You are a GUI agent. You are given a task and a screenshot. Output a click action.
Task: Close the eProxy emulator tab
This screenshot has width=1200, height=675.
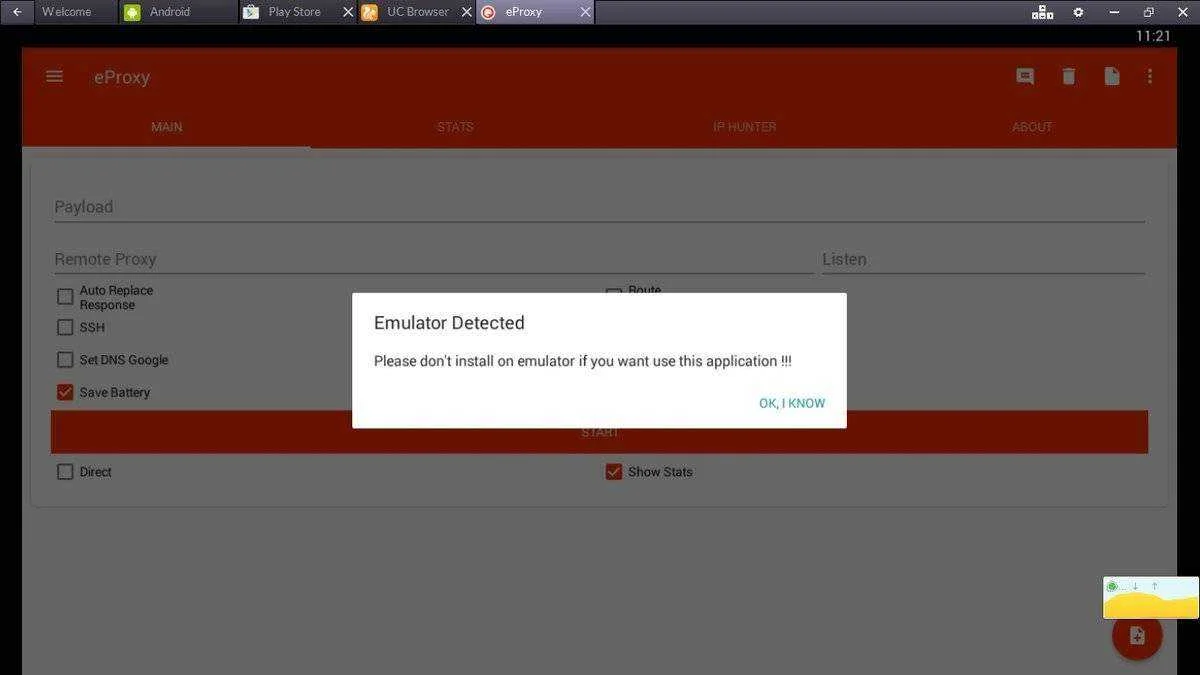click(585, 12)
